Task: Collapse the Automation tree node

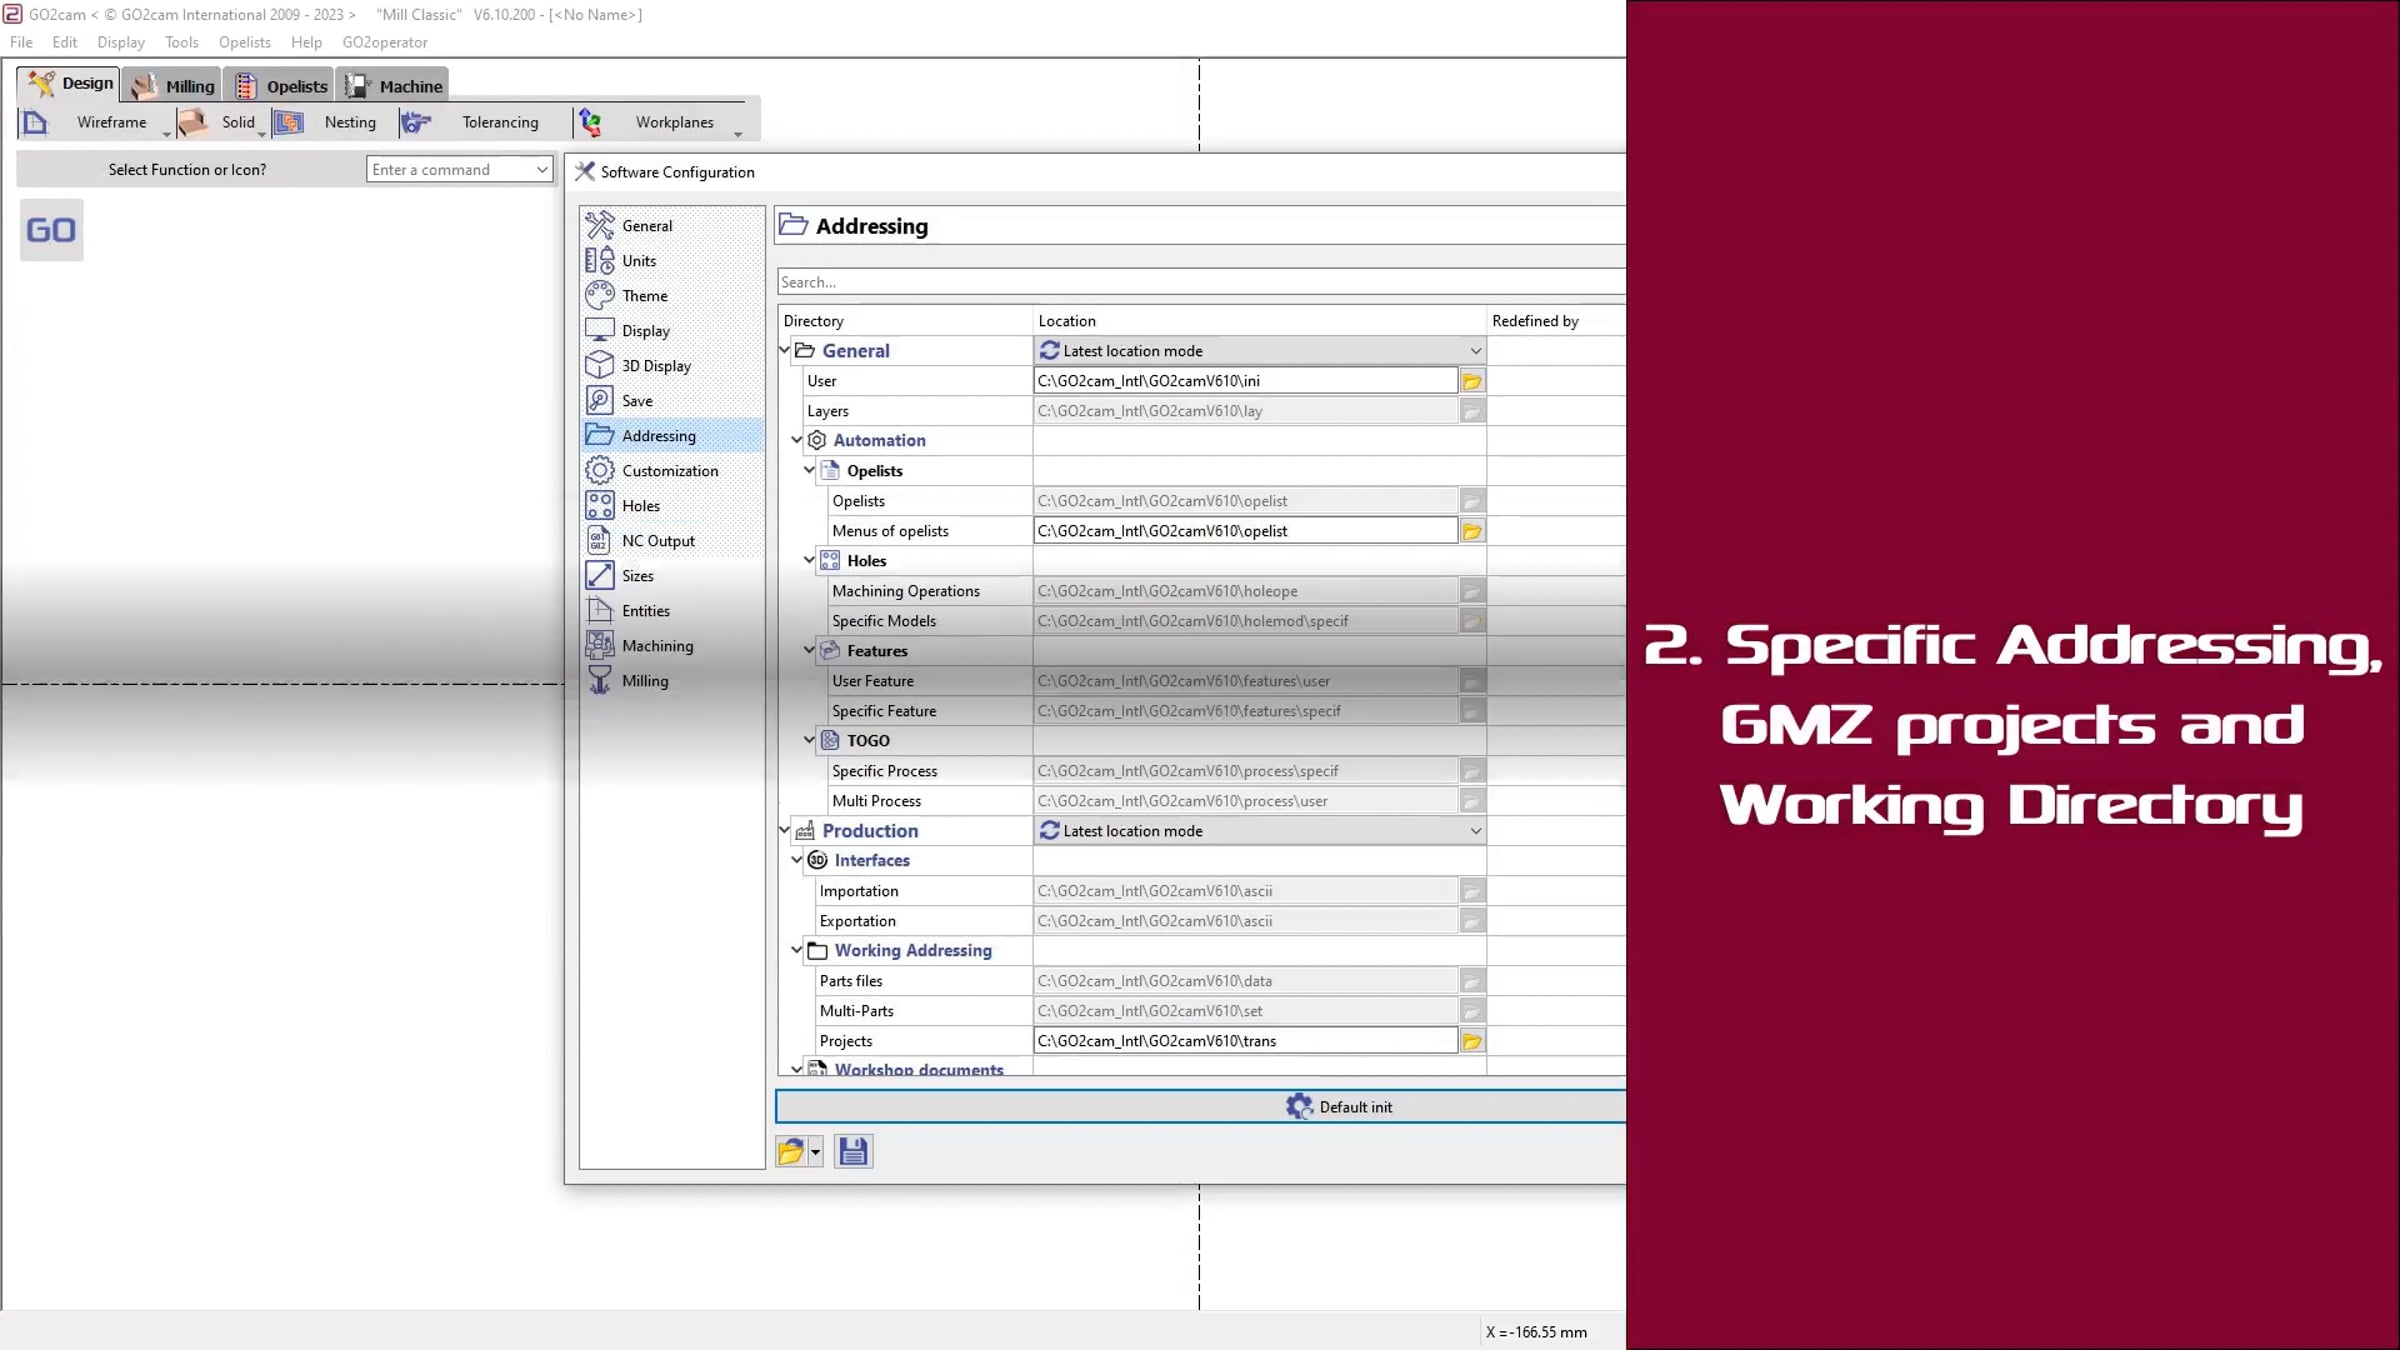Action: point(797,440)
